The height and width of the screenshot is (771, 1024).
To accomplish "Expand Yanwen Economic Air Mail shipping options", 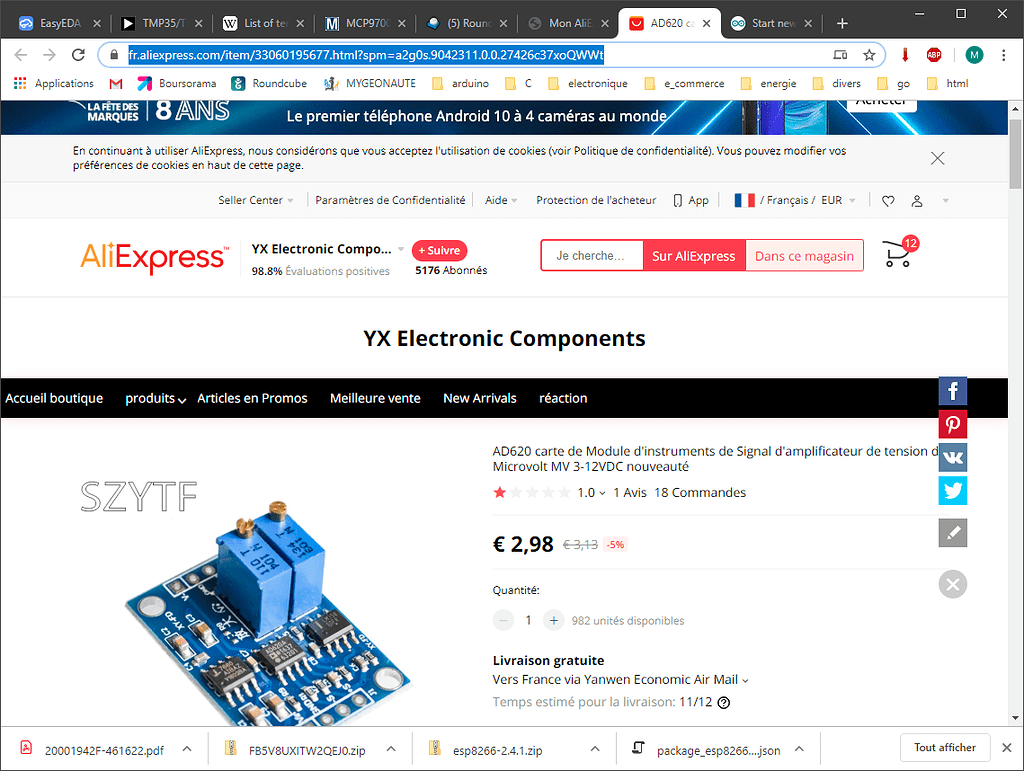I will (620, 680).
